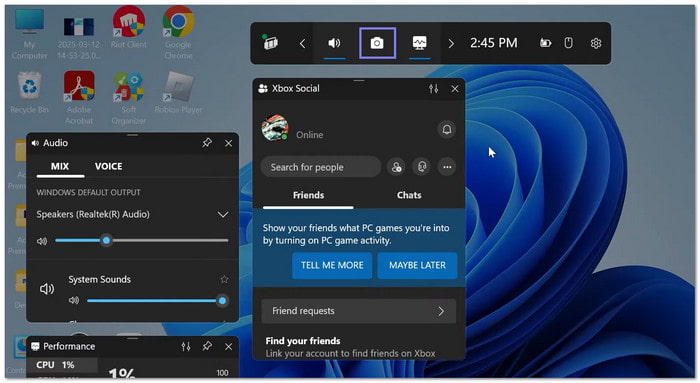
Task: Click the Xbox Social title people icon
Action: pos(263,88)
